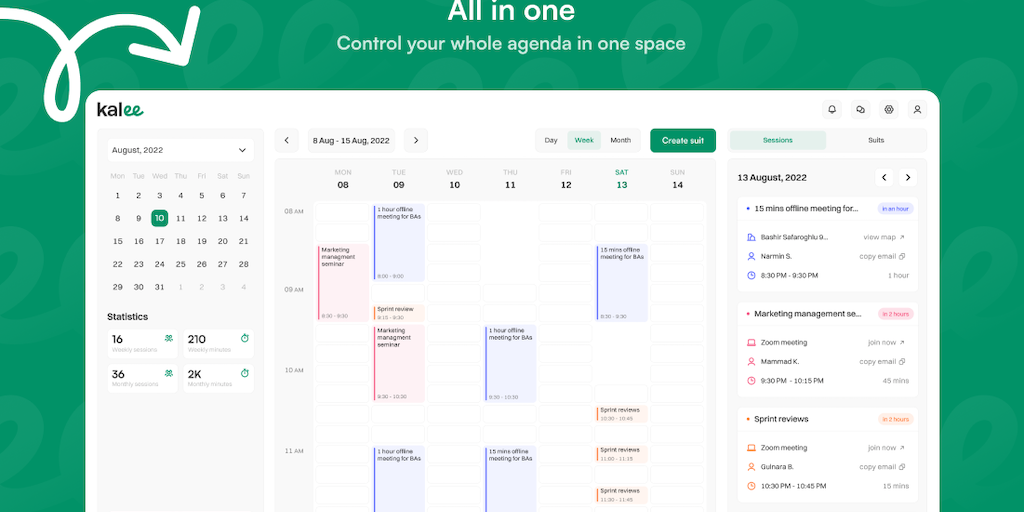Show next day in sessions panel
The width and height of the screenshot is (1024, 512).
coord(908,177)
